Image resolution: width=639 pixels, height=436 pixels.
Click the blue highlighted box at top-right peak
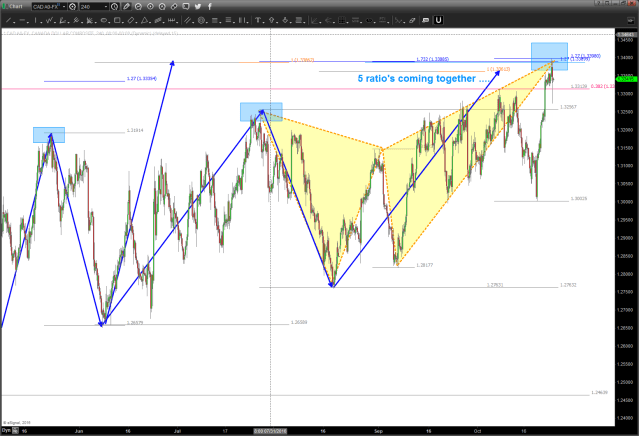[x=548, y=53]
